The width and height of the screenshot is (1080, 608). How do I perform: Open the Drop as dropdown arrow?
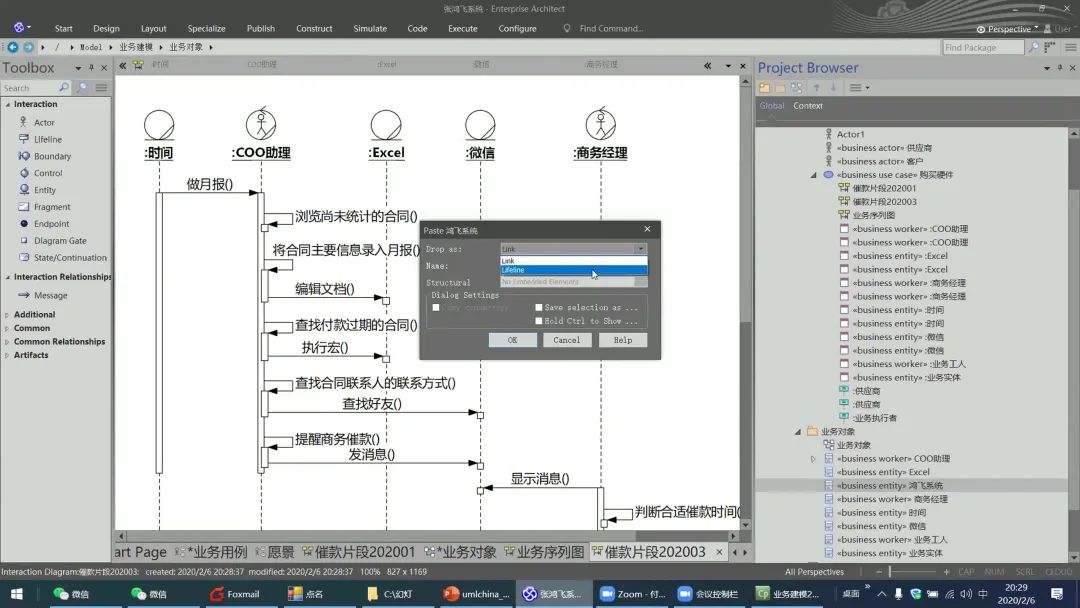(x=641, y=249)
